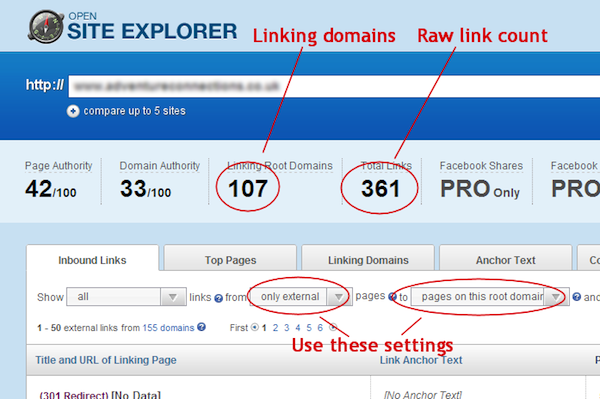Click the Total Links value 361
Viewport: 600px width, 399px height.
point(380,188)
